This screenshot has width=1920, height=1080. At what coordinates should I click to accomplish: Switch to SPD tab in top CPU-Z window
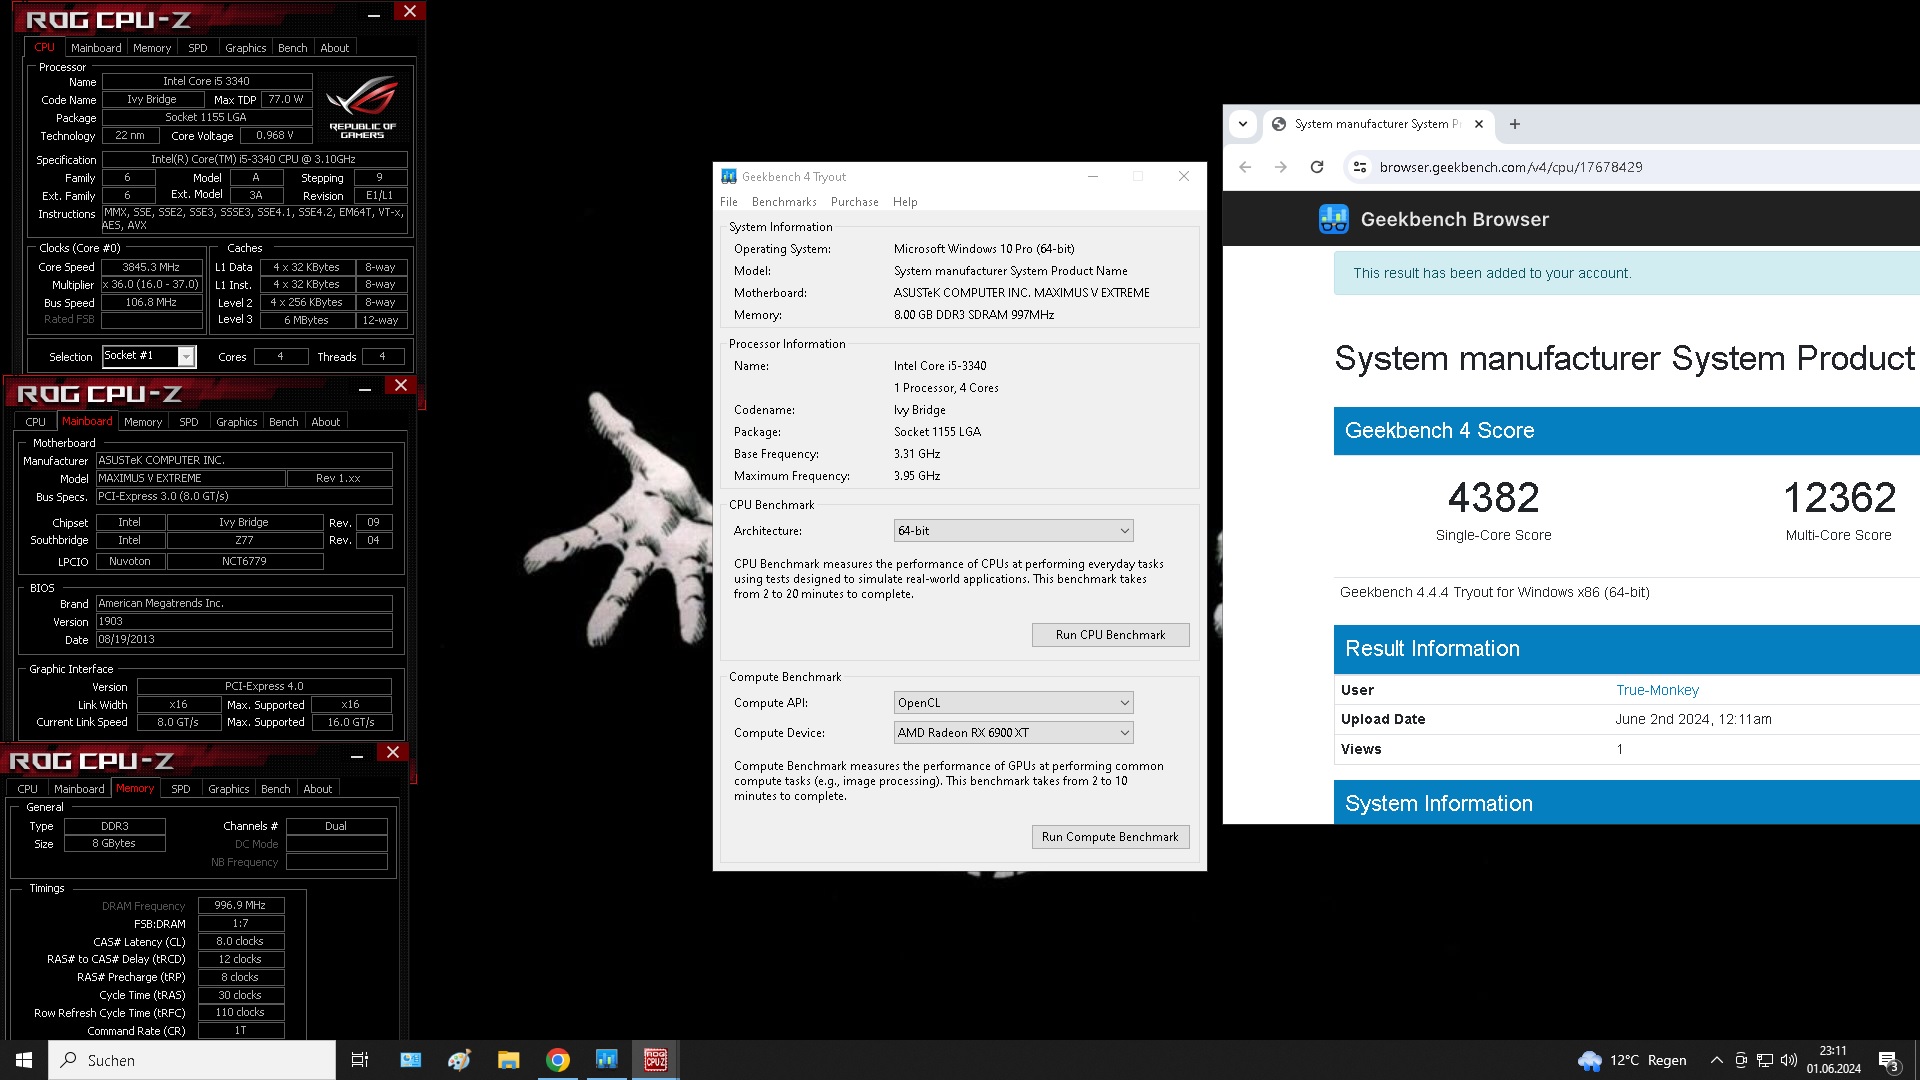[x=198, y=48]
